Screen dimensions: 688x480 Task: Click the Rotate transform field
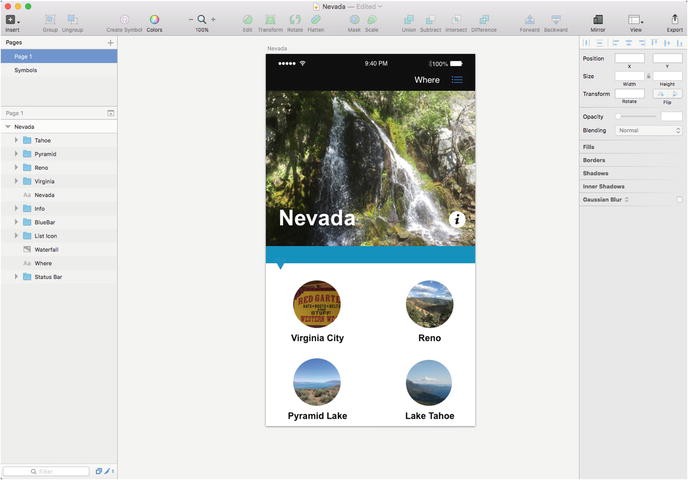(630, 93)
